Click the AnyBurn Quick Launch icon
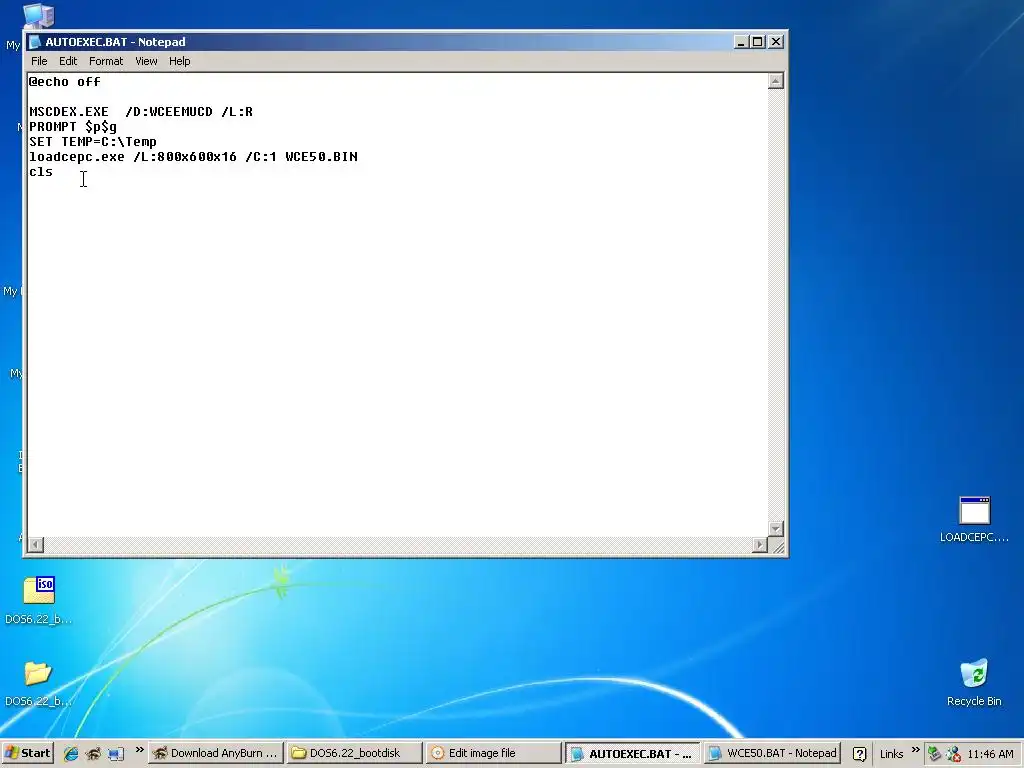This screenshot has height=768, width=1024. click(x=93, y=754)
